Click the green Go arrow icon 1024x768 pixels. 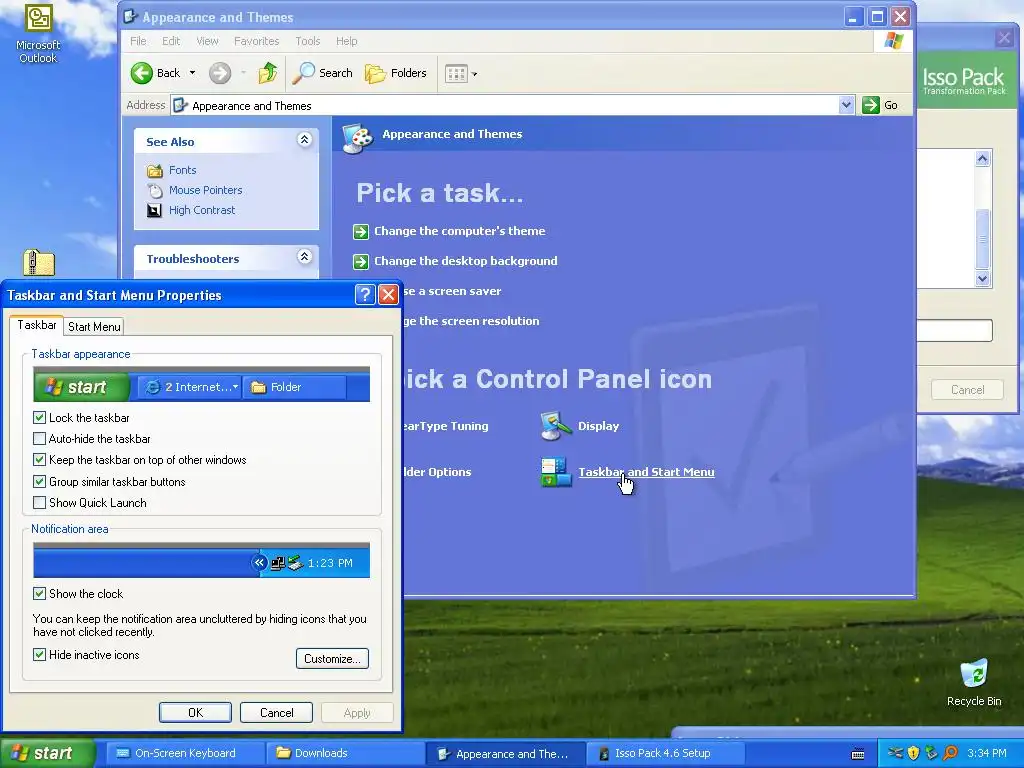point(871,105)
